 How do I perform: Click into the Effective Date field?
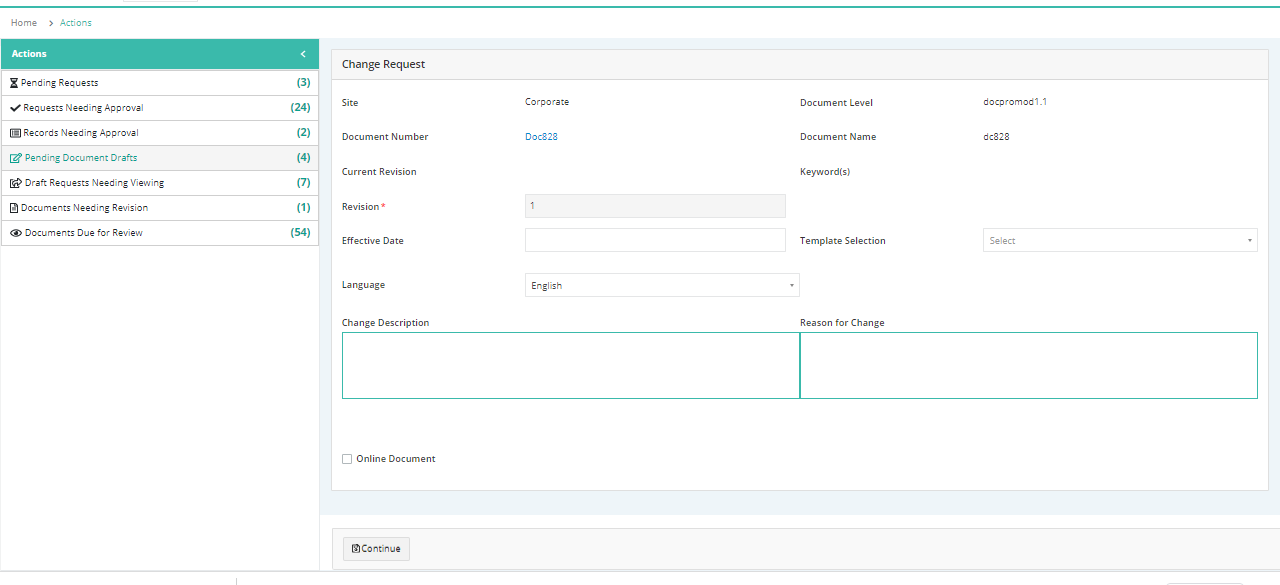pyautogui.click(x=655, y=240)
